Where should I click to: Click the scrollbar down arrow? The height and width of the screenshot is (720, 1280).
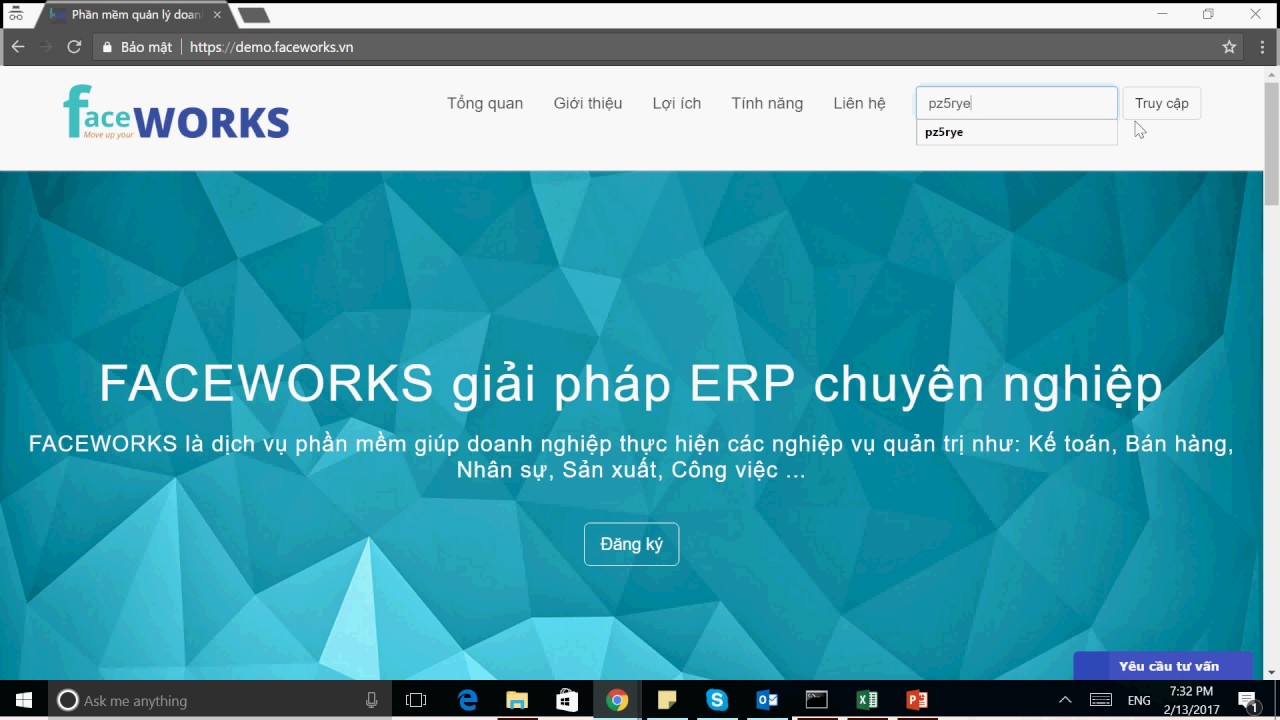1271,673
